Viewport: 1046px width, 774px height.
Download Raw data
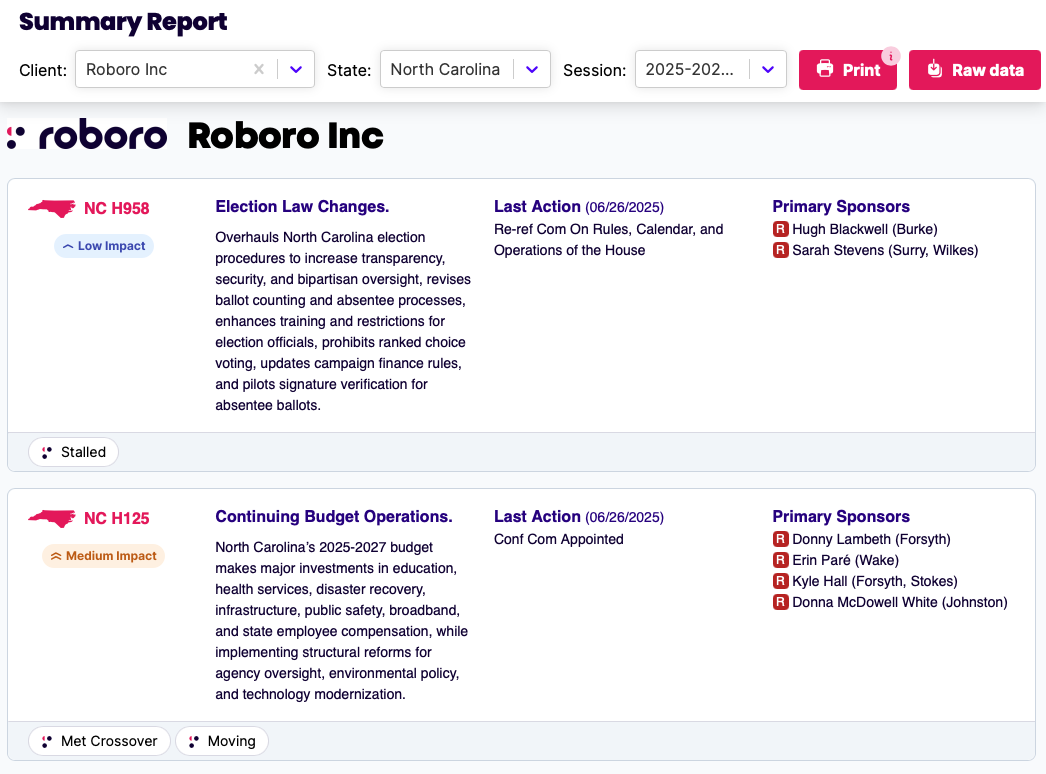point(974,69)
